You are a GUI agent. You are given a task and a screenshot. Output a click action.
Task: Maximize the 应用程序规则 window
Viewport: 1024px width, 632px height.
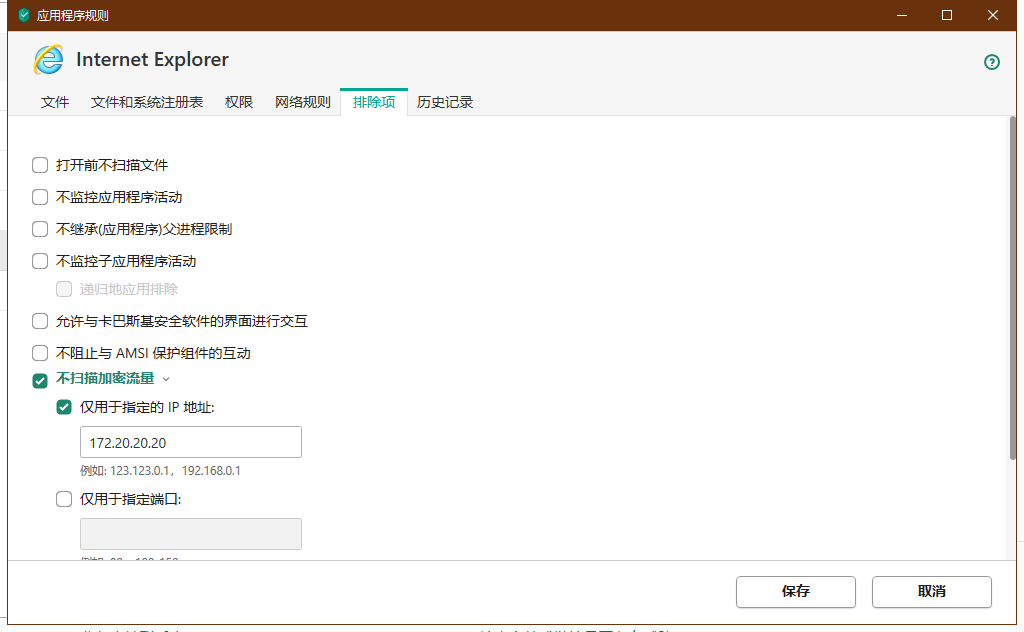(947, 15)
